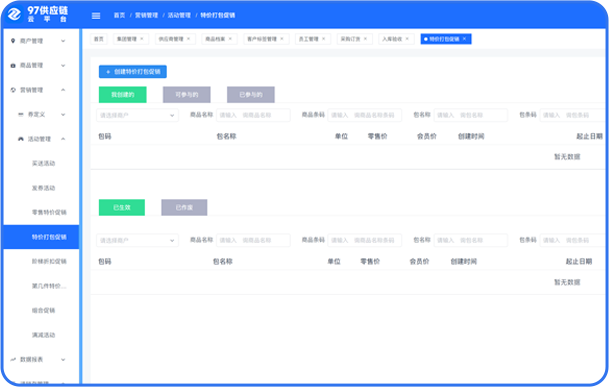Image resolution: width=609 pixels, height=387 pixels.
Task: Switch to the 首页 page tab
Action: coord(99,39)
